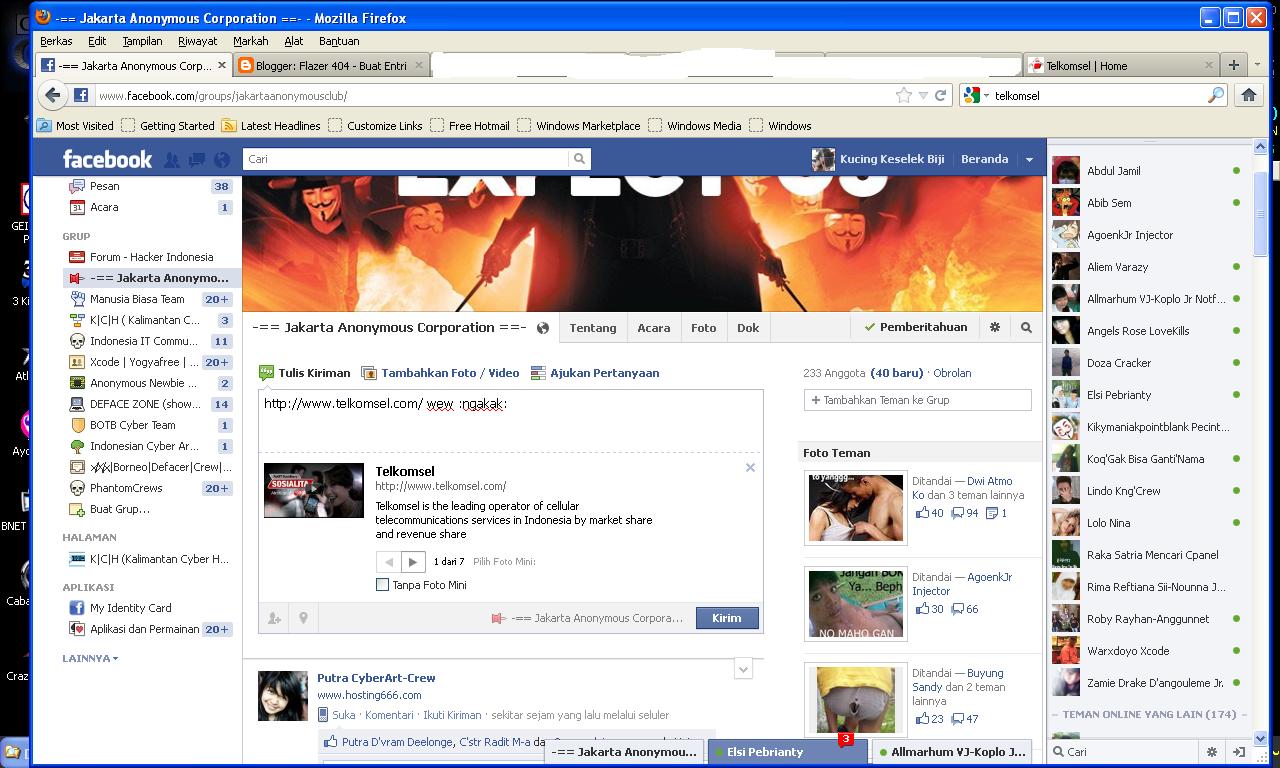Click the Firefox back arrow button
The width and height of the screenshot is (1280, 768).
click(53, 95)
